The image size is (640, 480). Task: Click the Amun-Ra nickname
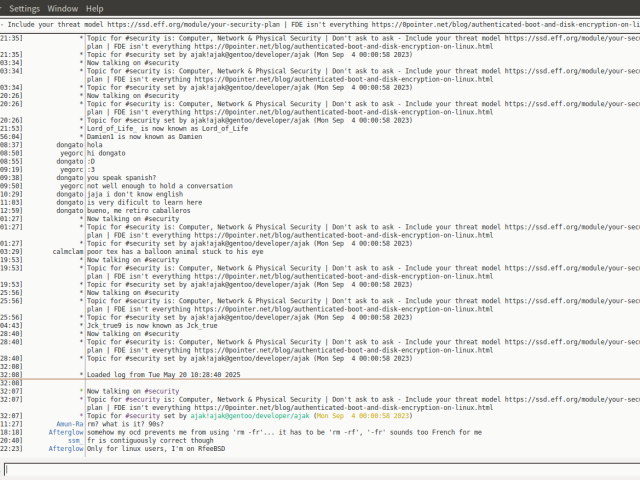pyautogui.click(x=69, y=424)
